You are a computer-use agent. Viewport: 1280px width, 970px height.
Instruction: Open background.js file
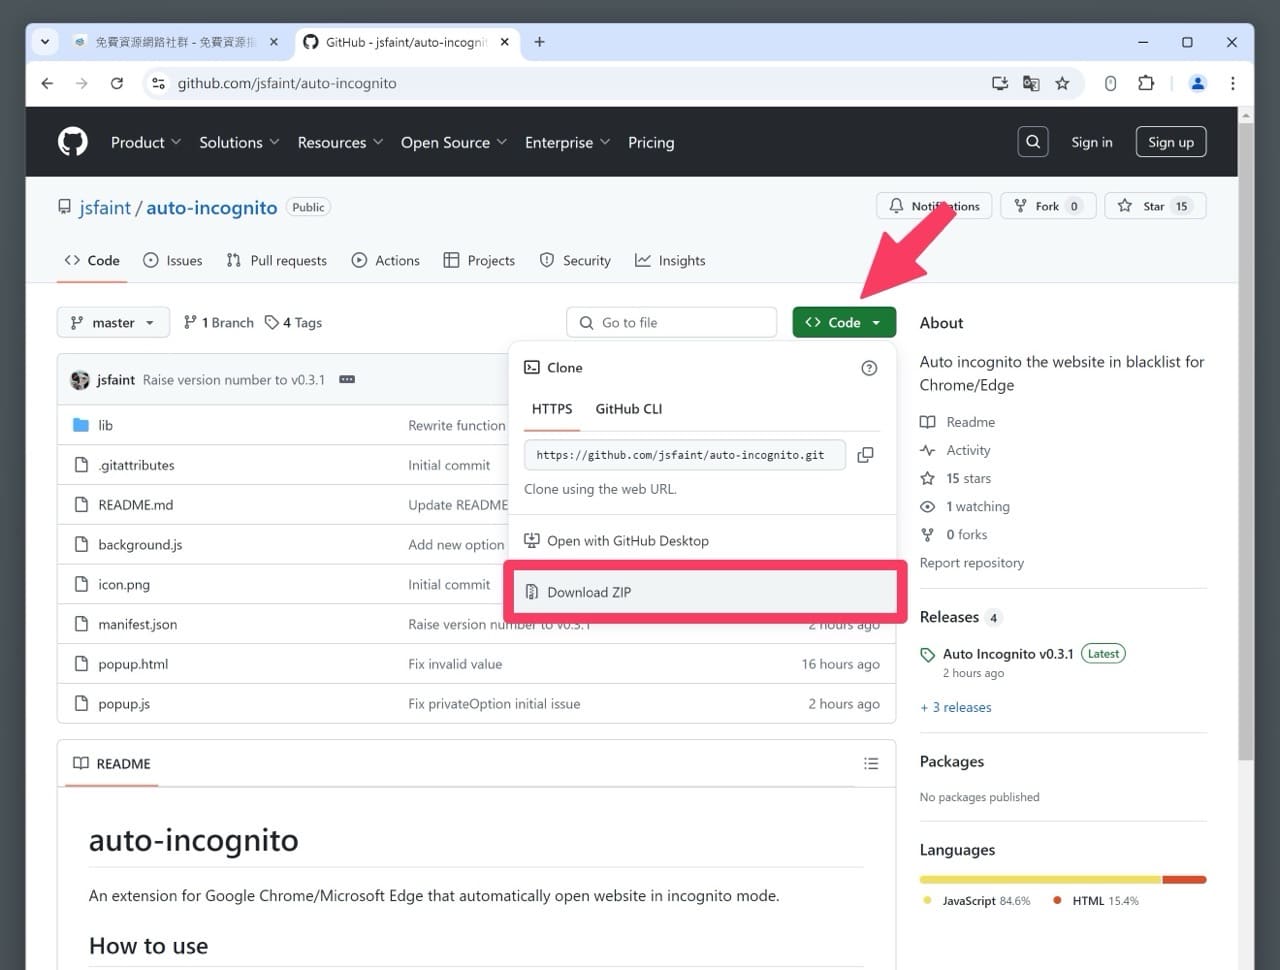click(140, 545)
